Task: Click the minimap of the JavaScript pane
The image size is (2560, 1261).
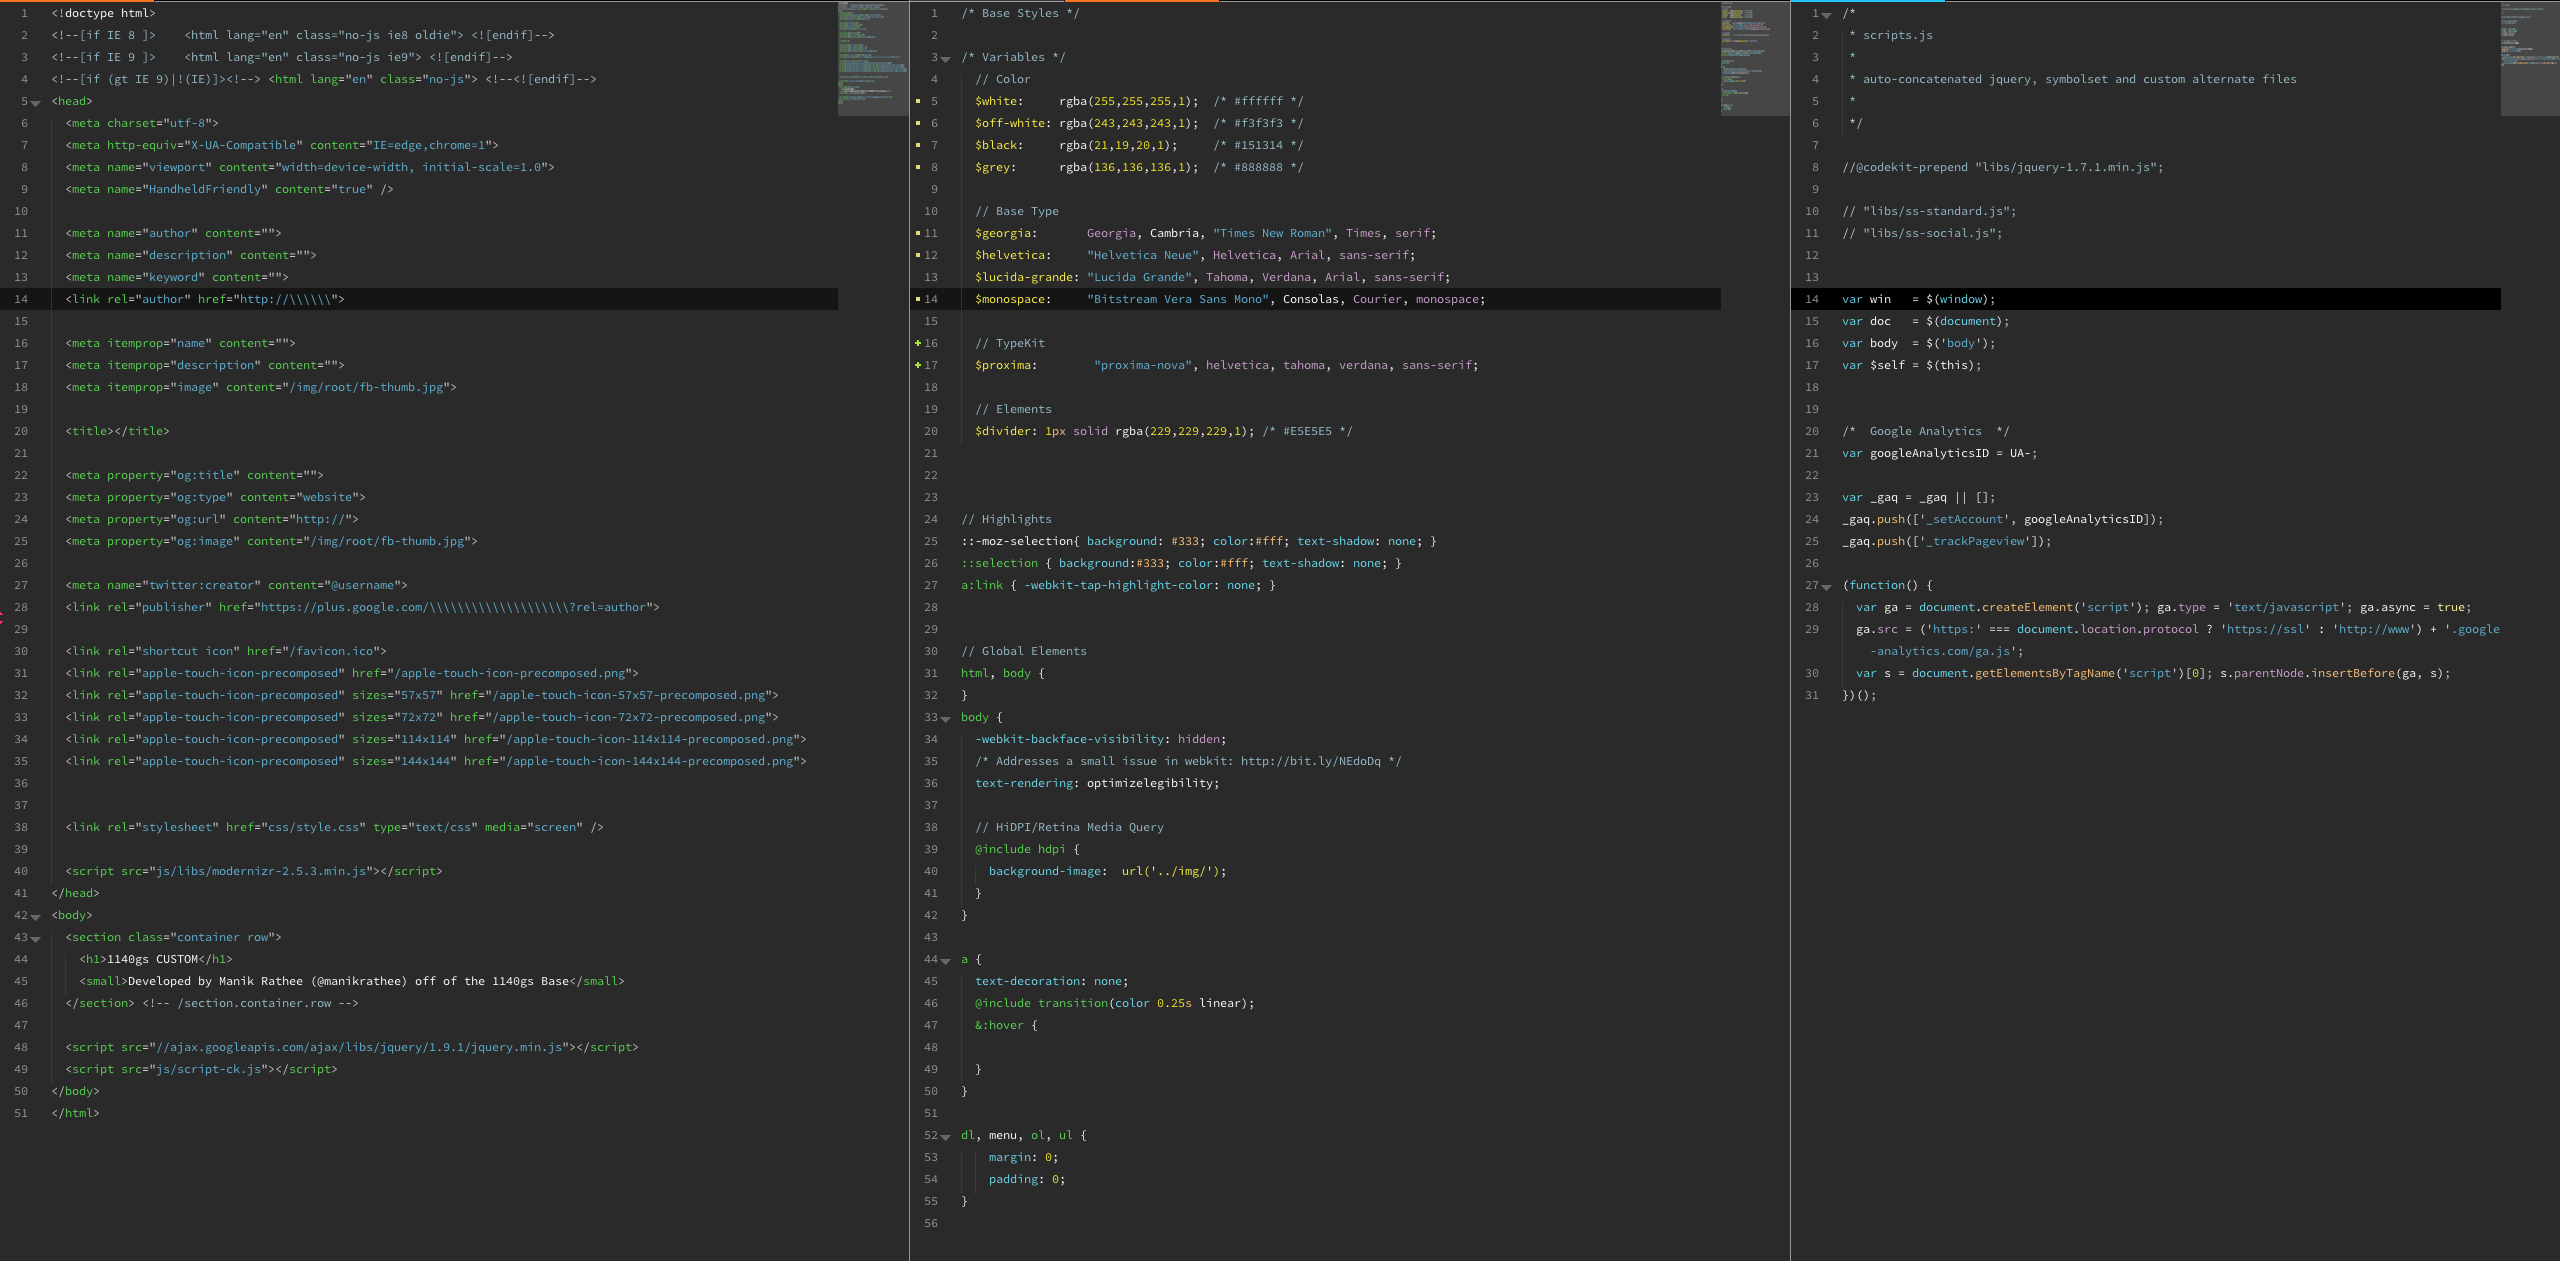Action: click(2530, 58)
